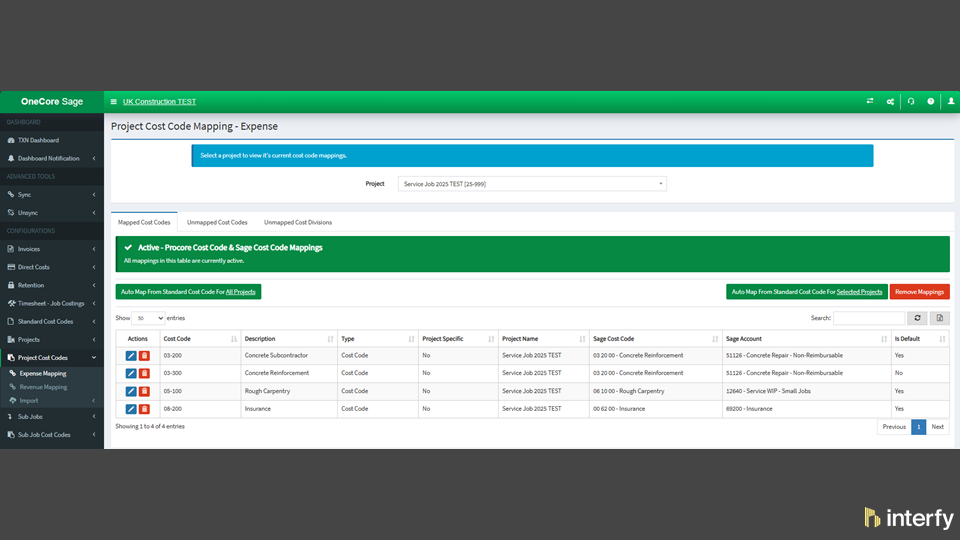Expand the Dashboard Notification sidebar menu

[x=52, y=159]
